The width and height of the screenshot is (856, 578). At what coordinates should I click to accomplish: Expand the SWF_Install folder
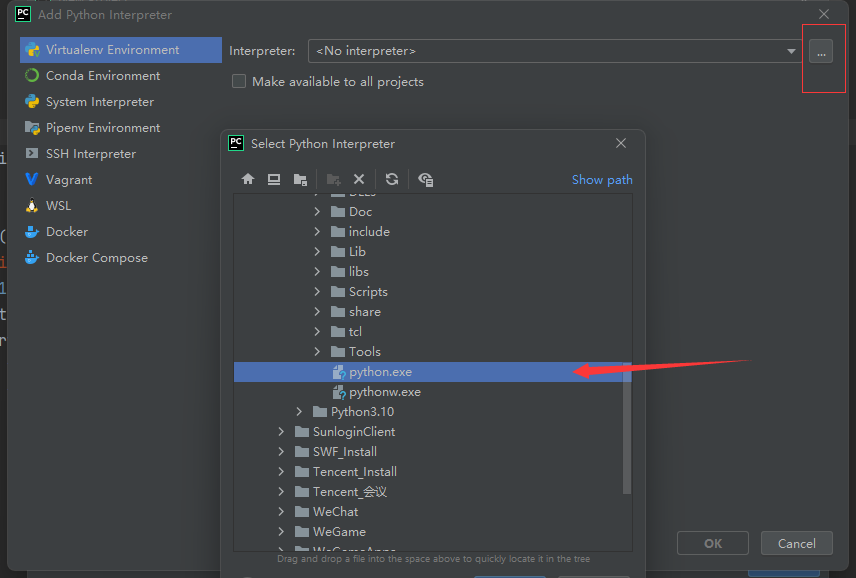tap(281, 451)
